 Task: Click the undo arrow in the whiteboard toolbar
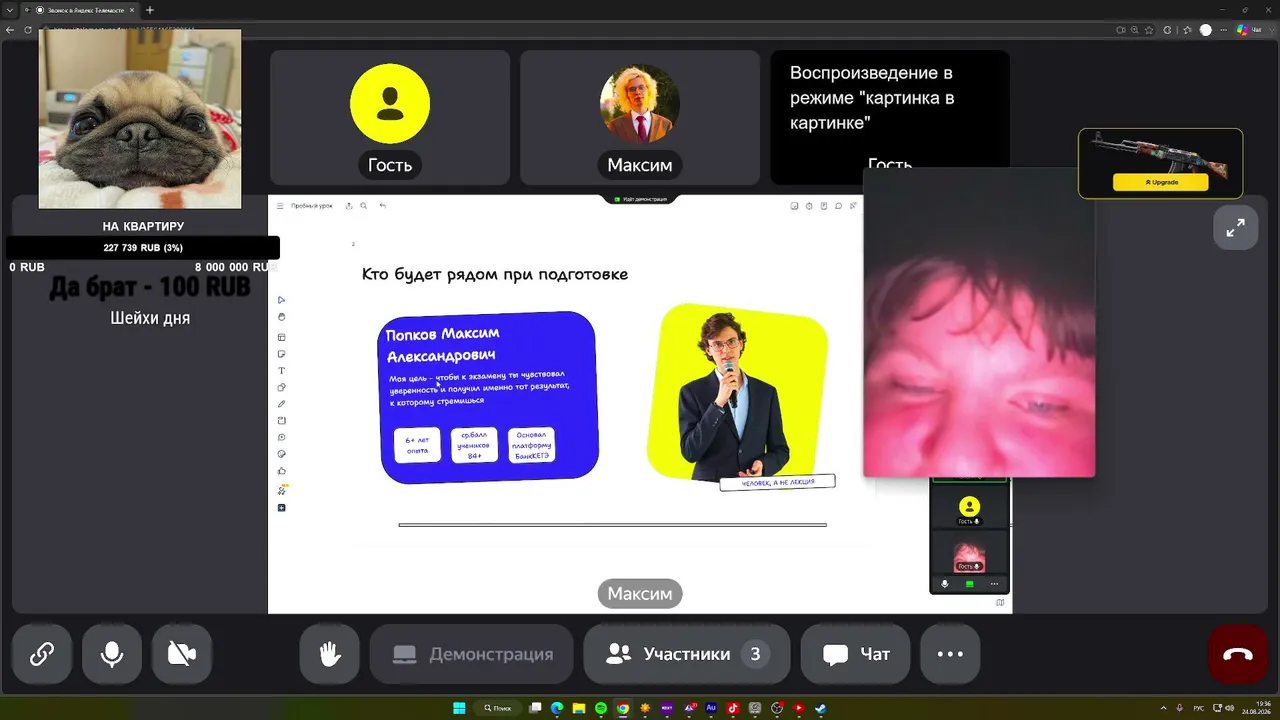click(x=382, y=206)
